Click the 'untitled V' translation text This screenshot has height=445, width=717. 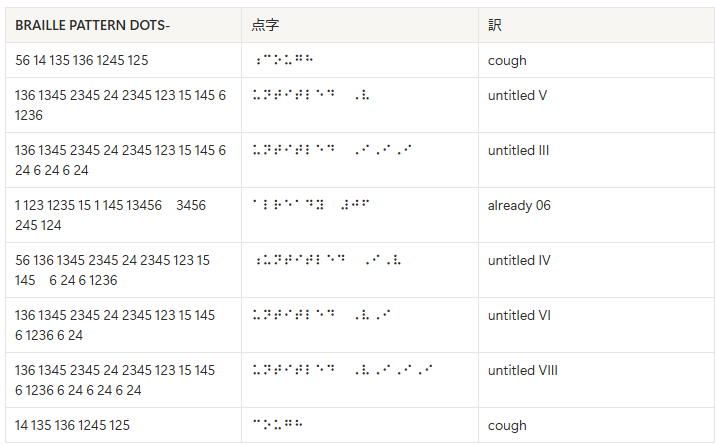(x=517, y=95)
